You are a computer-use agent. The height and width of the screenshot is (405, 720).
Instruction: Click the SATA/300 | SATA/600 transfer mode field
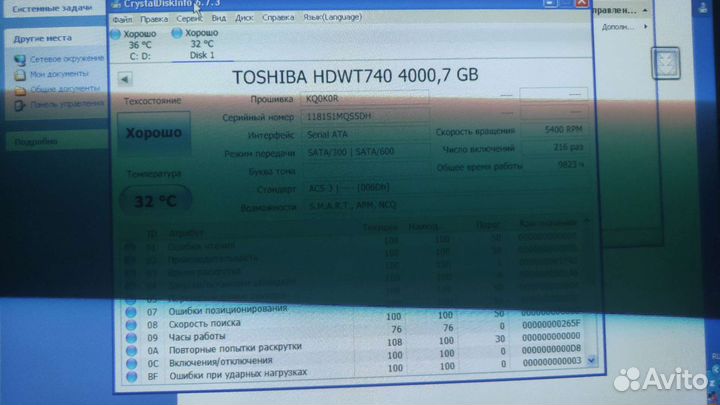(365, 152)
